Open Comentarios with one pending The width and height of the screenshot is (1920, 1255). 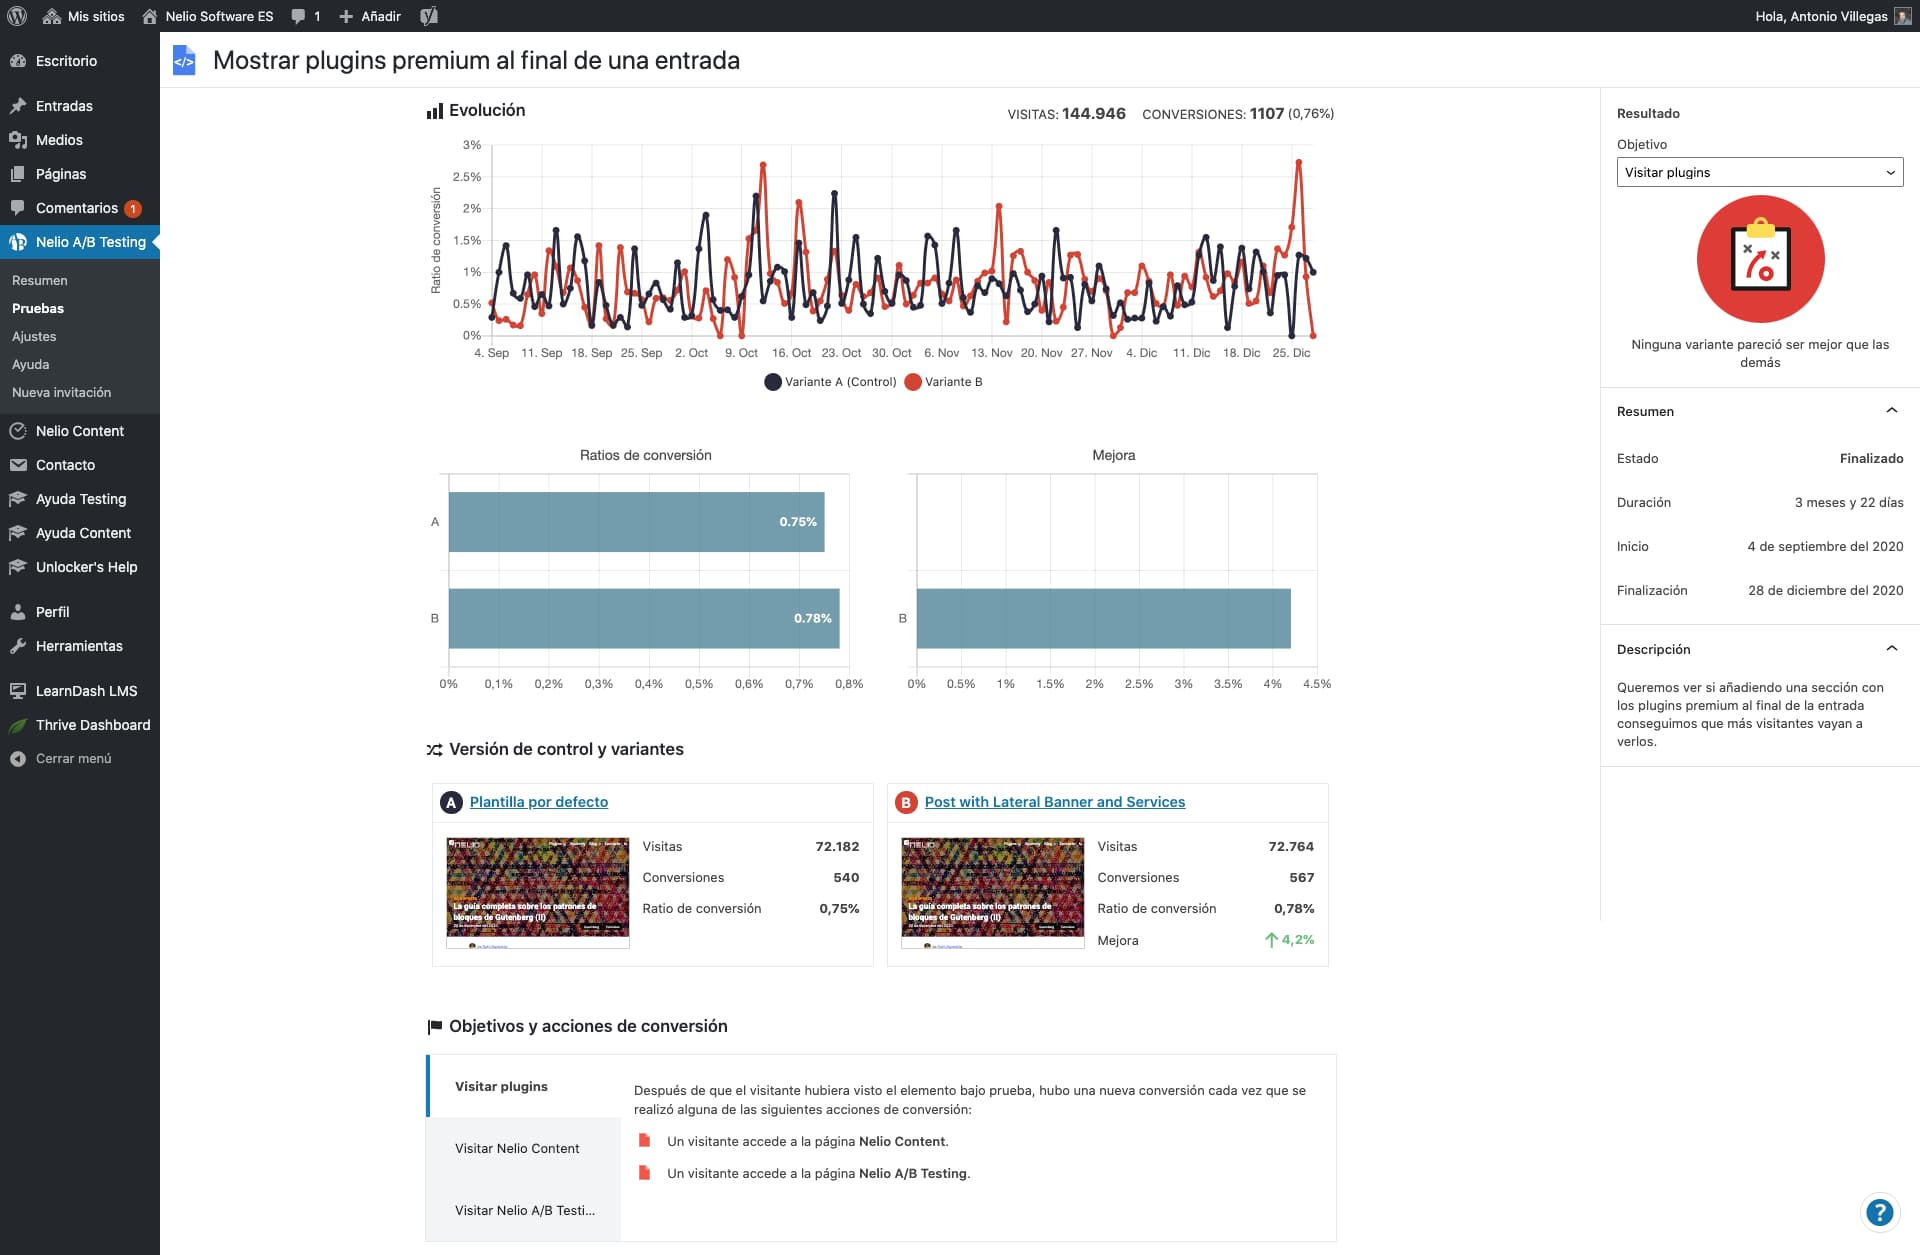[80, 208]
